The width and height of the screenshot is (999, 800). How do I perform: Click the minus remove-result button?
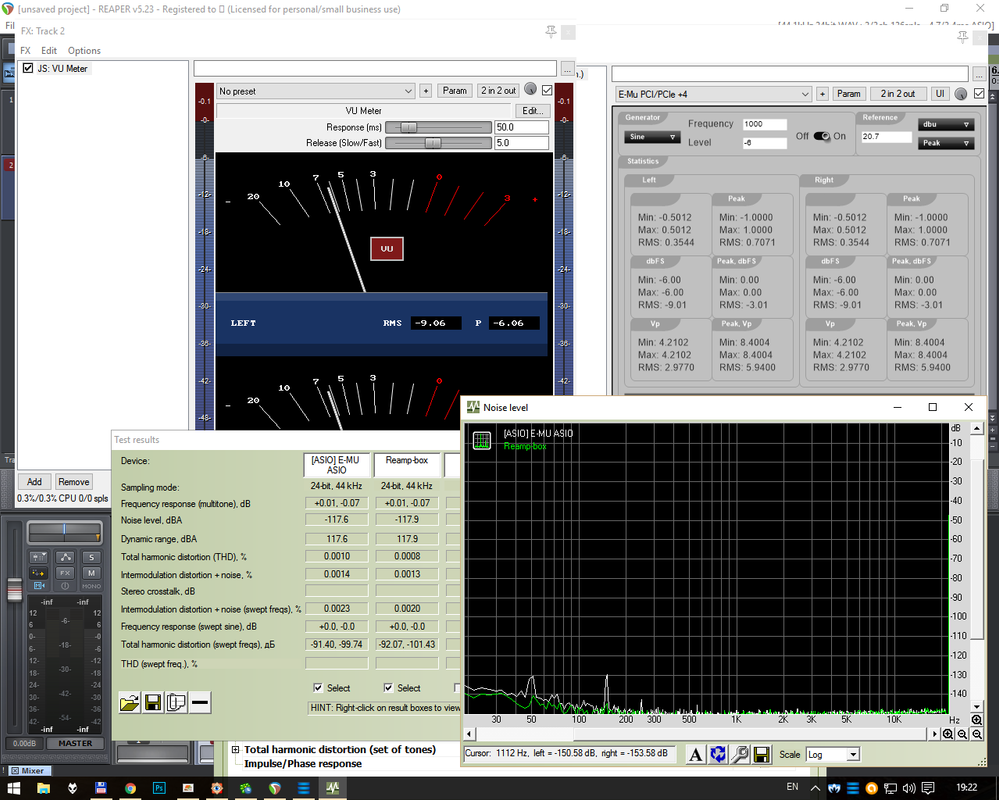pos(199,703)
